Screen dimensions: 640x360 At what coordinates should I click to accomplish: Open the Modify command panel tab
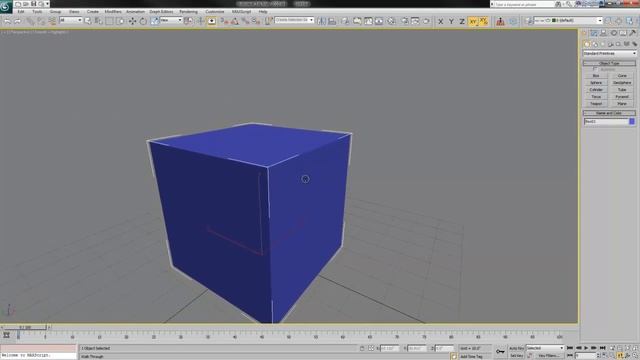point(594,33)
